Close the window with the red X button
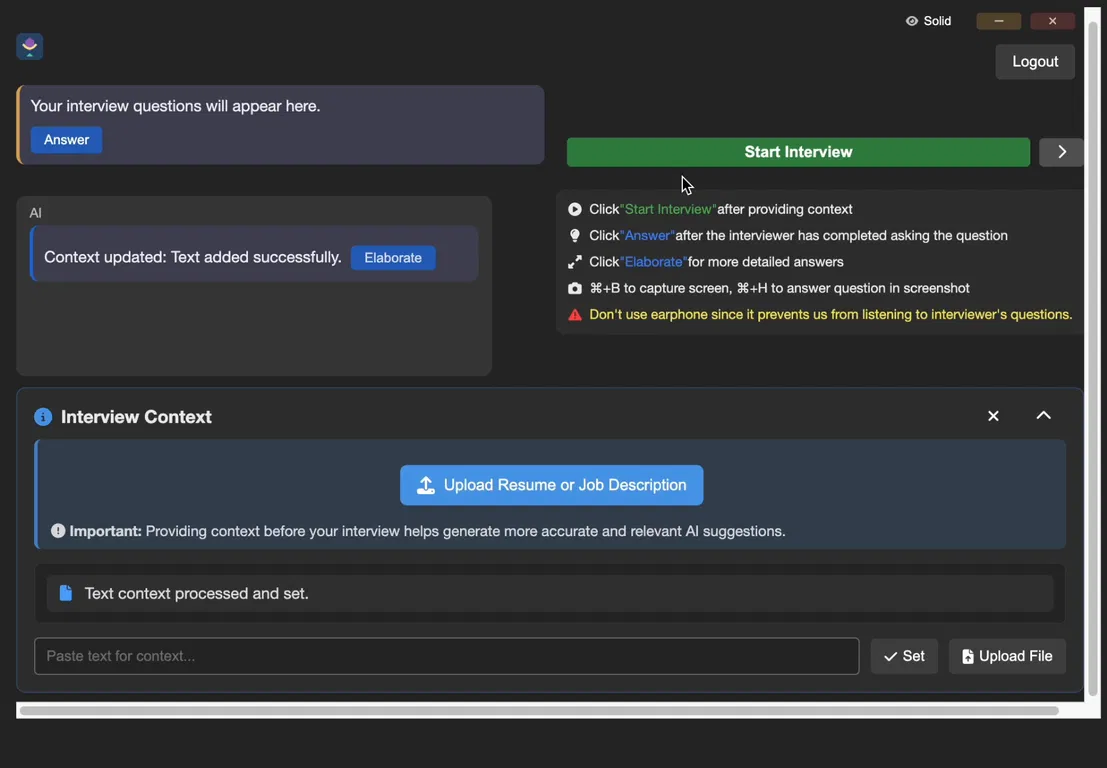 [x=1052, y=21]
